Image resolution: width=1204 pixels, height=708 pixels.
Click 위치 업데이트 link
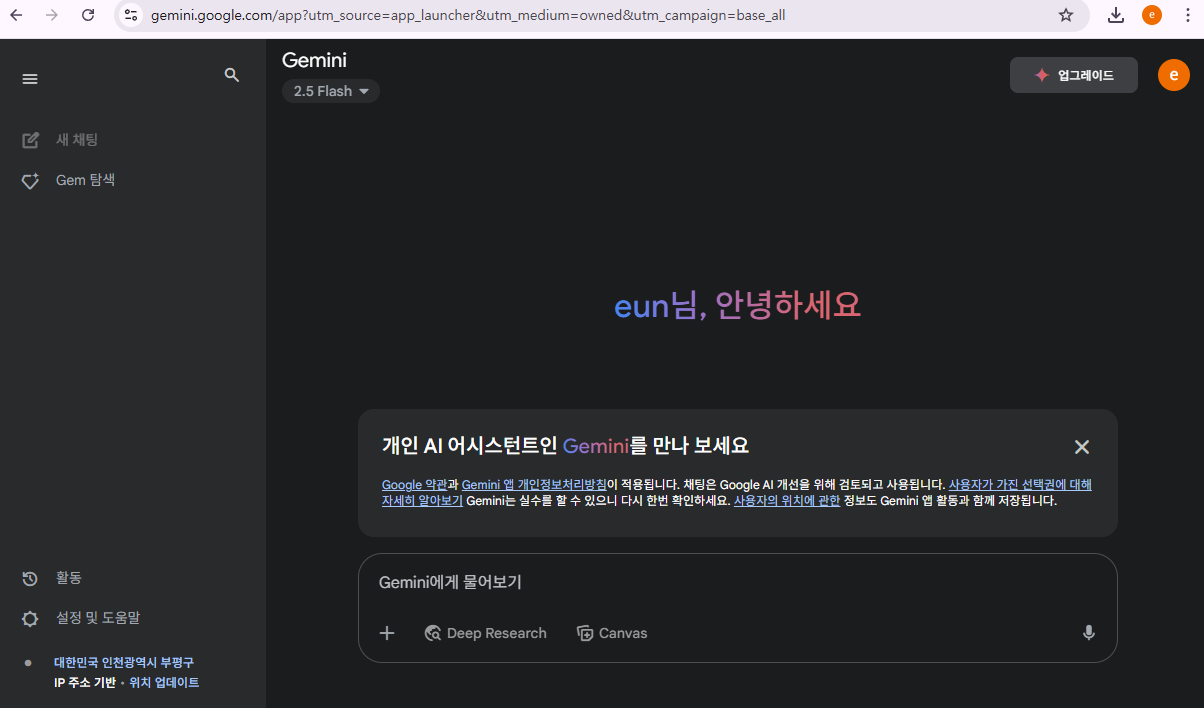tap(164, 682)
